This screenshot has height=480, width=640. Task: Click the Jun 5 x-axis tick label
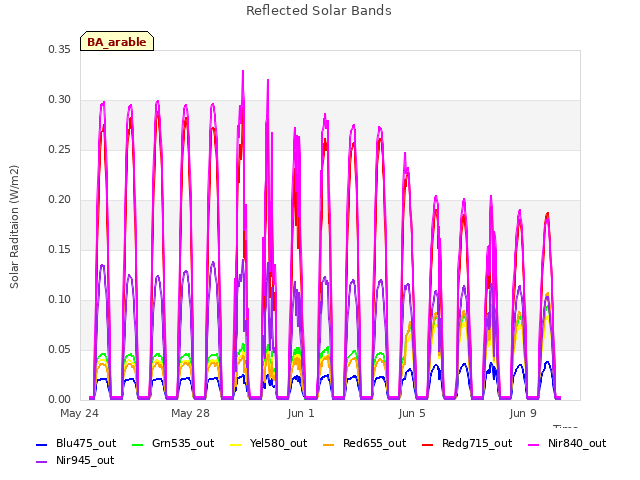(x=412, y=413)
